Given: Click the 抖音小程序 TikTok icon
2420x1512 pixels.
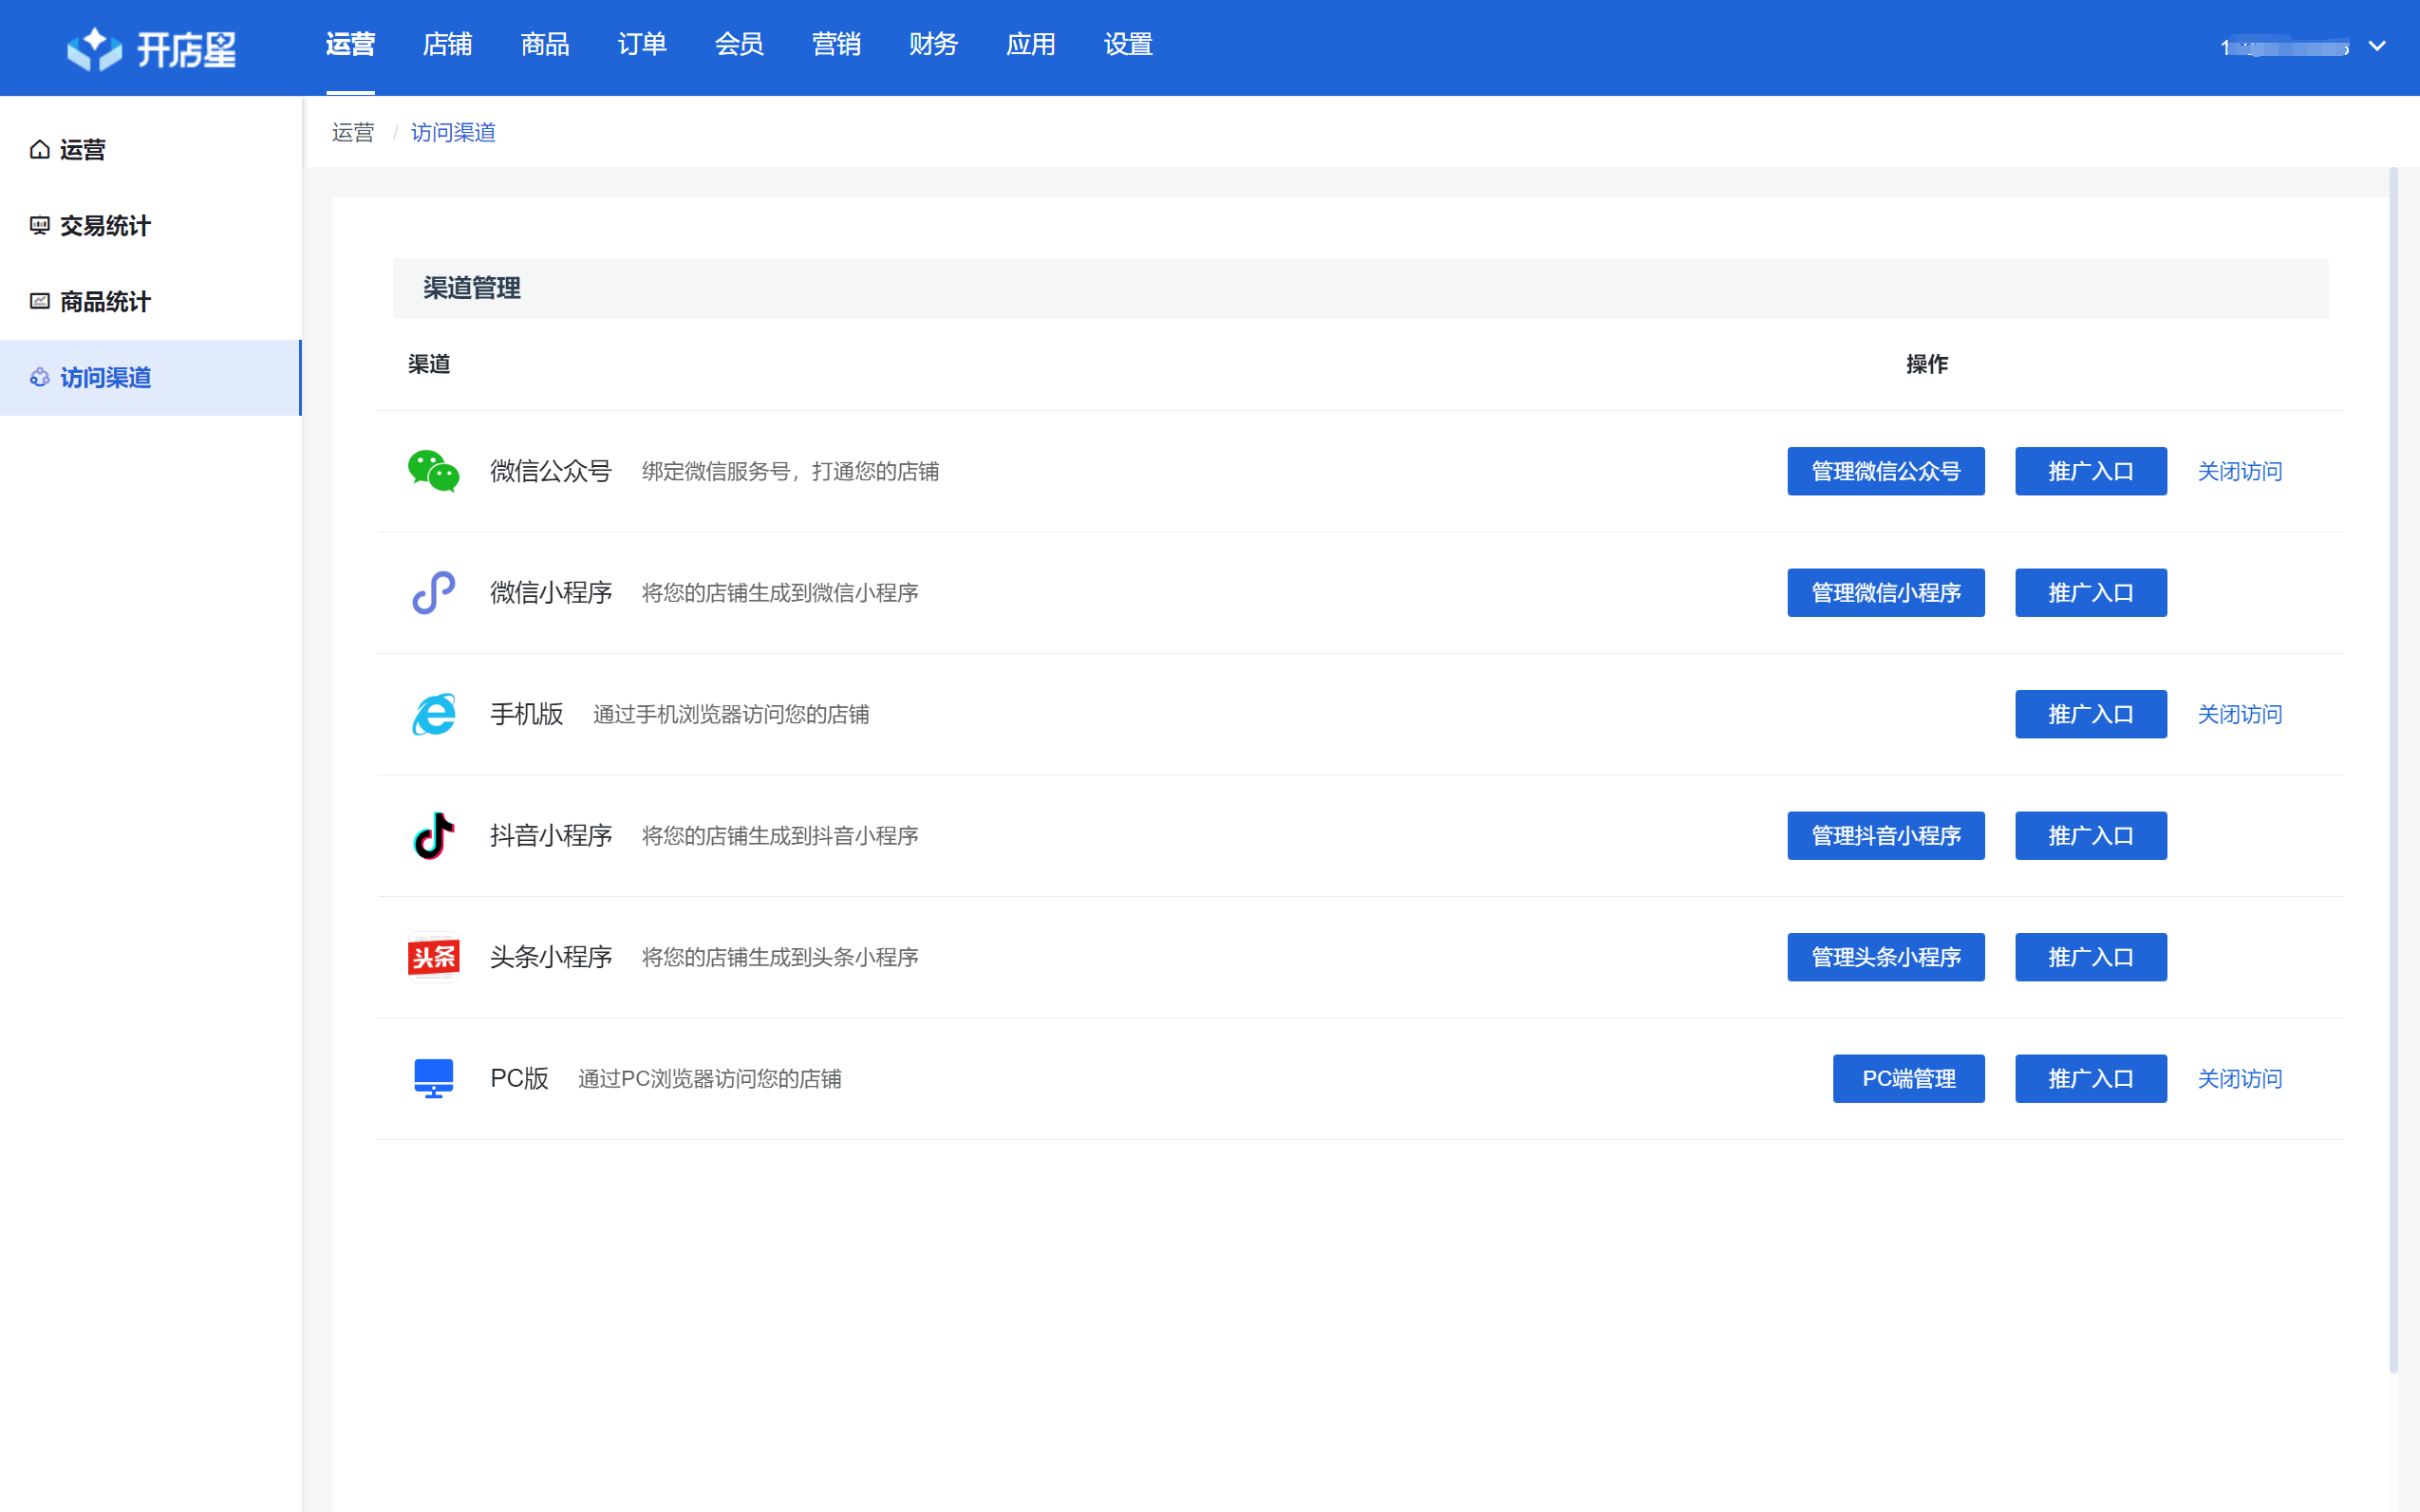Looking at the screenshot, I should click(x=433, y=836).
